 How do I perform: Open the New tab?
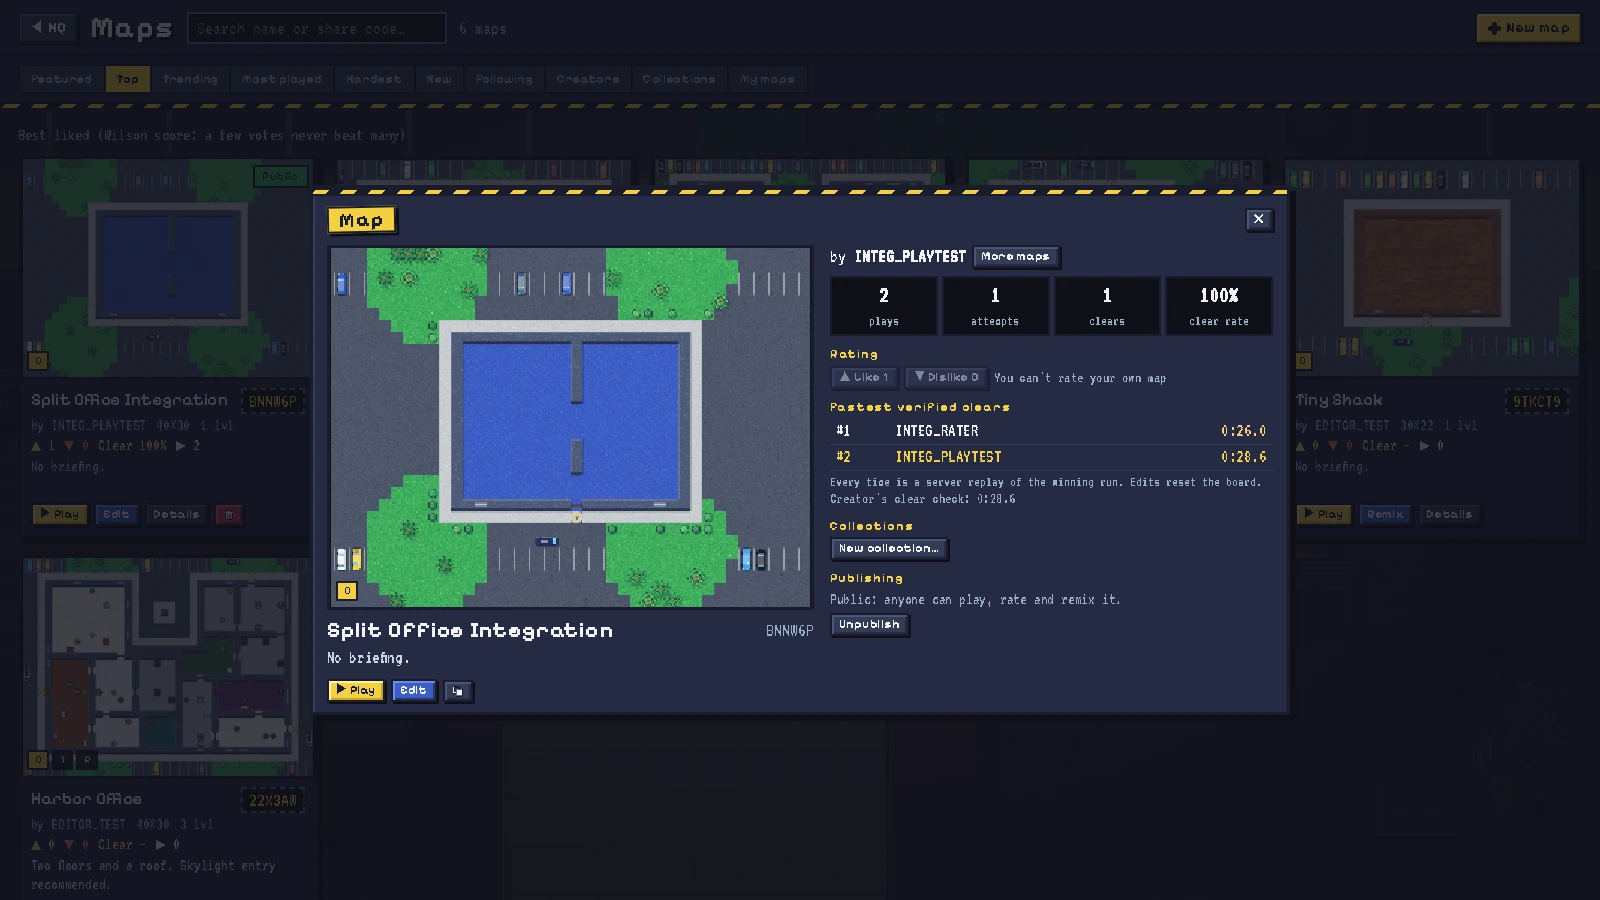click(x=439, y=79)
